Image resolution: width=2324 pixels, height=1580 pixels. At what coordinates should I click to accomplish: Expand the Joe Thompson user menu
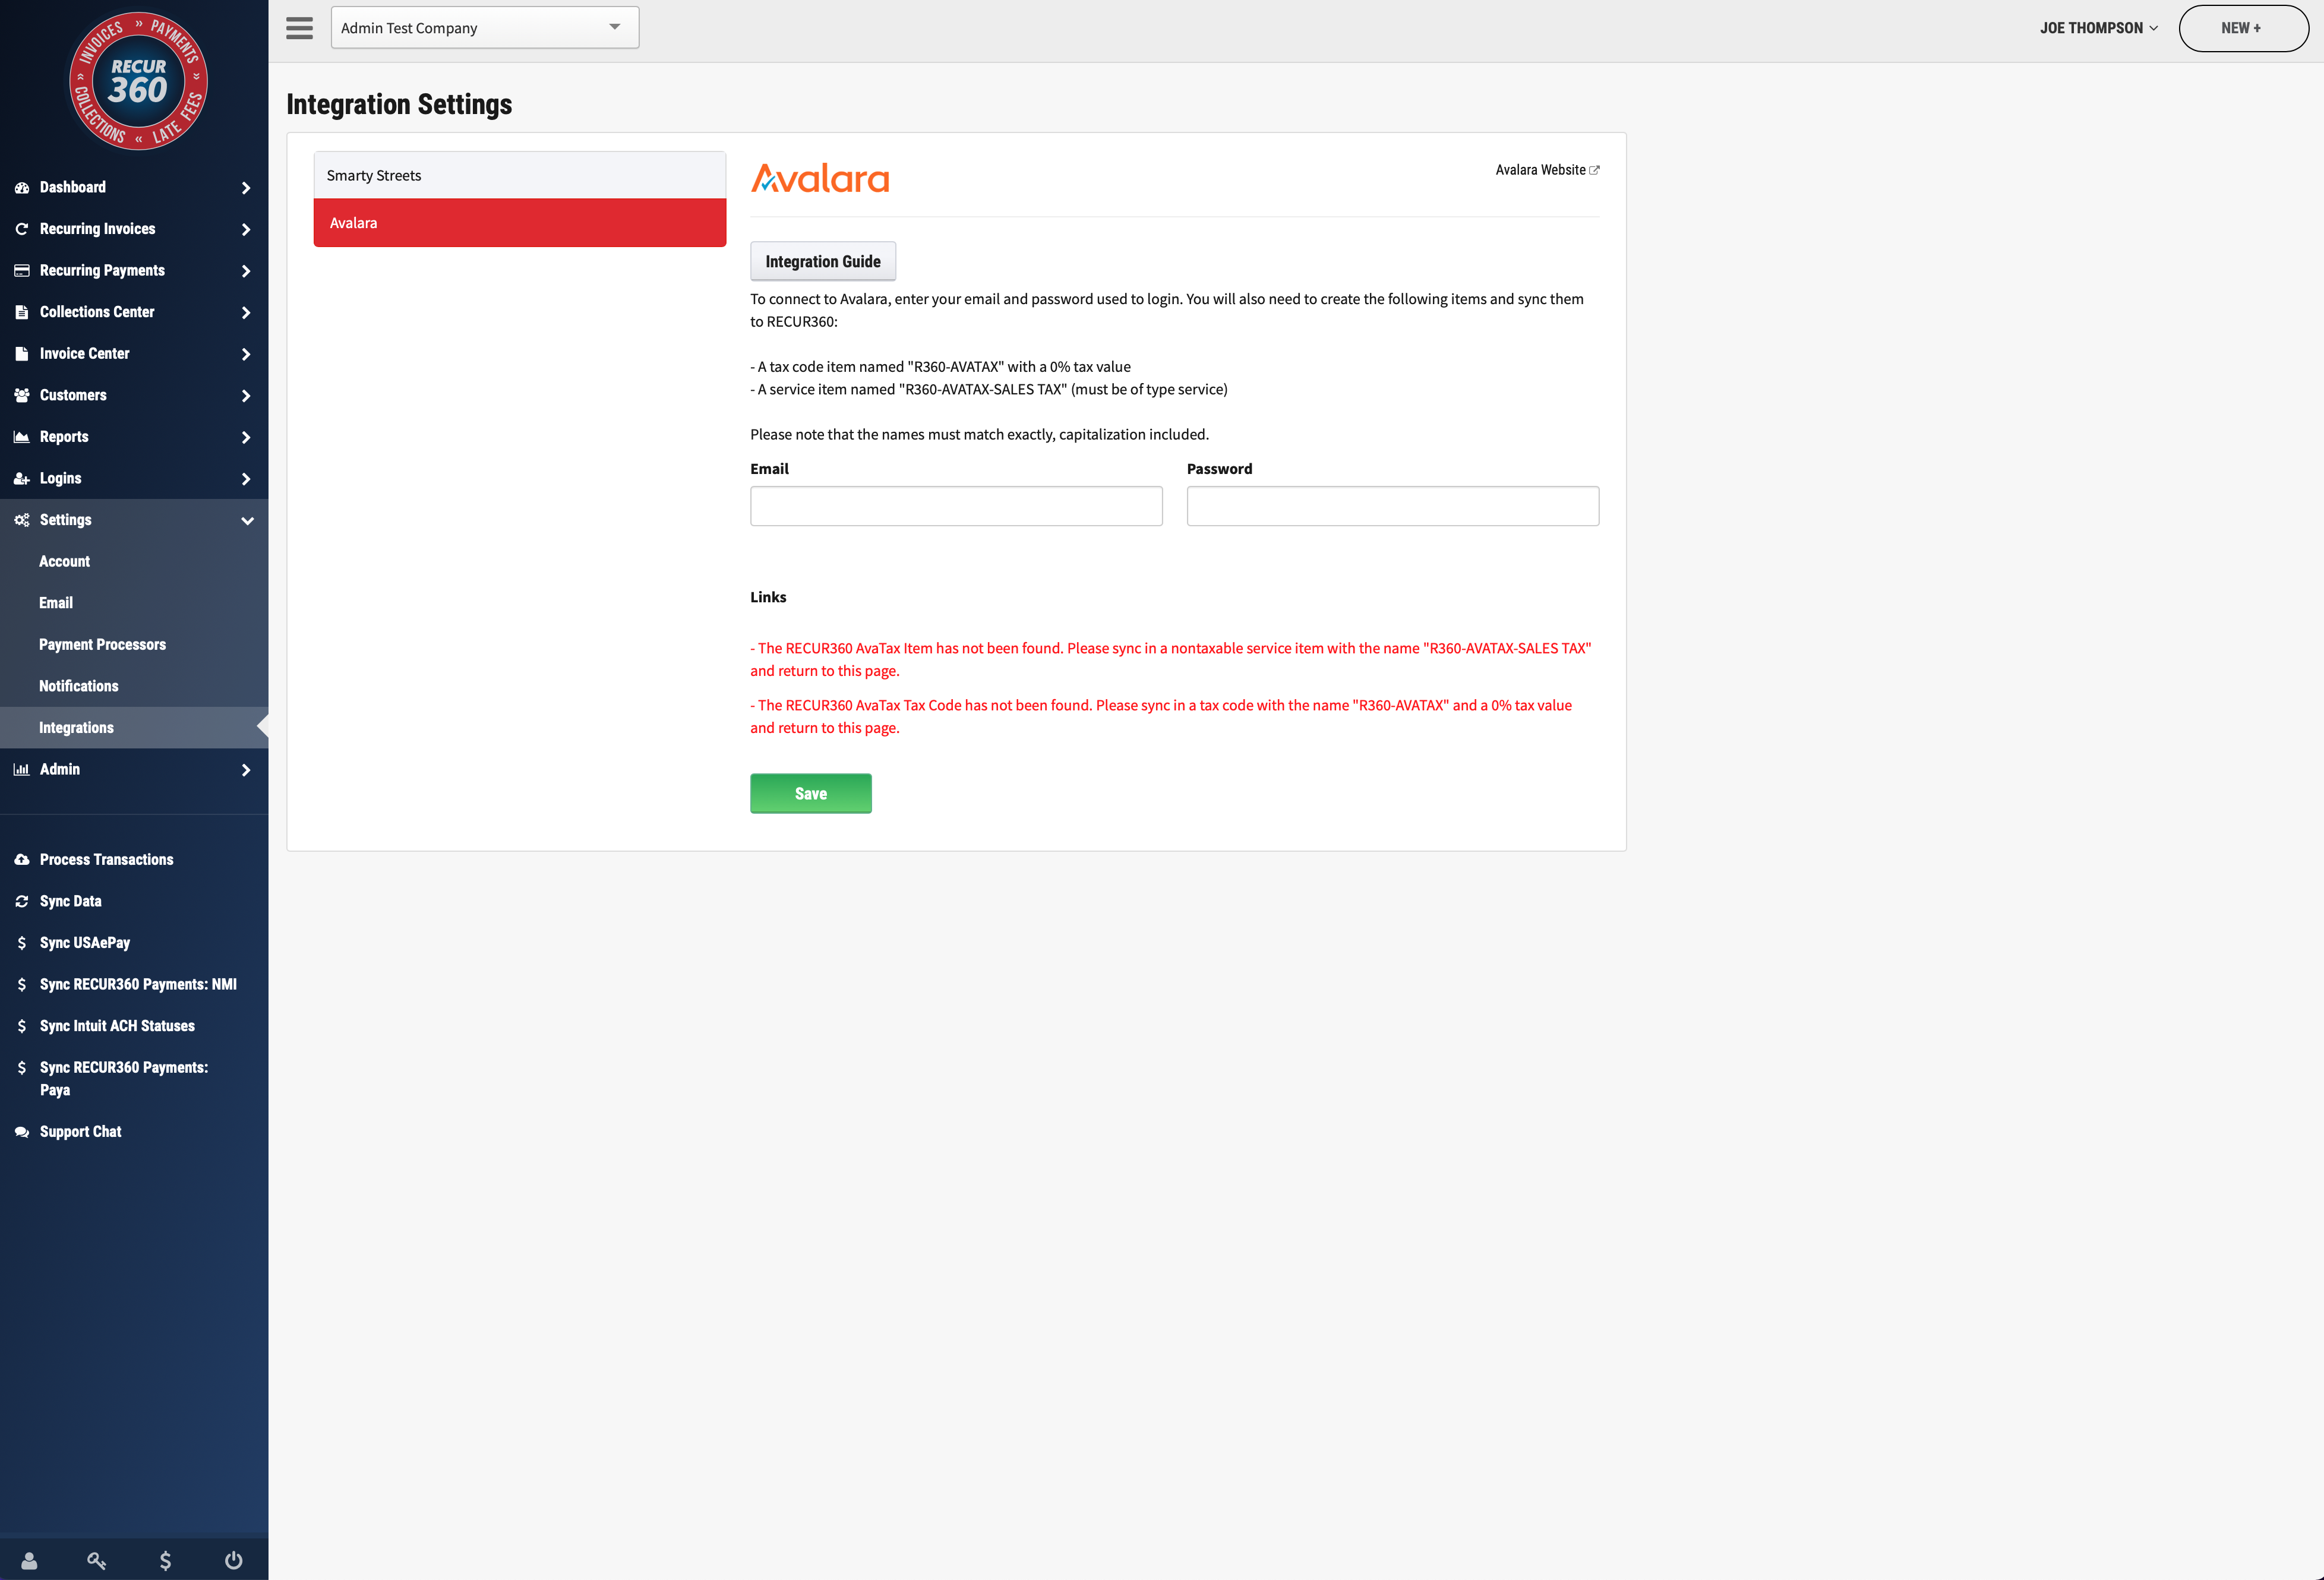2098,28
